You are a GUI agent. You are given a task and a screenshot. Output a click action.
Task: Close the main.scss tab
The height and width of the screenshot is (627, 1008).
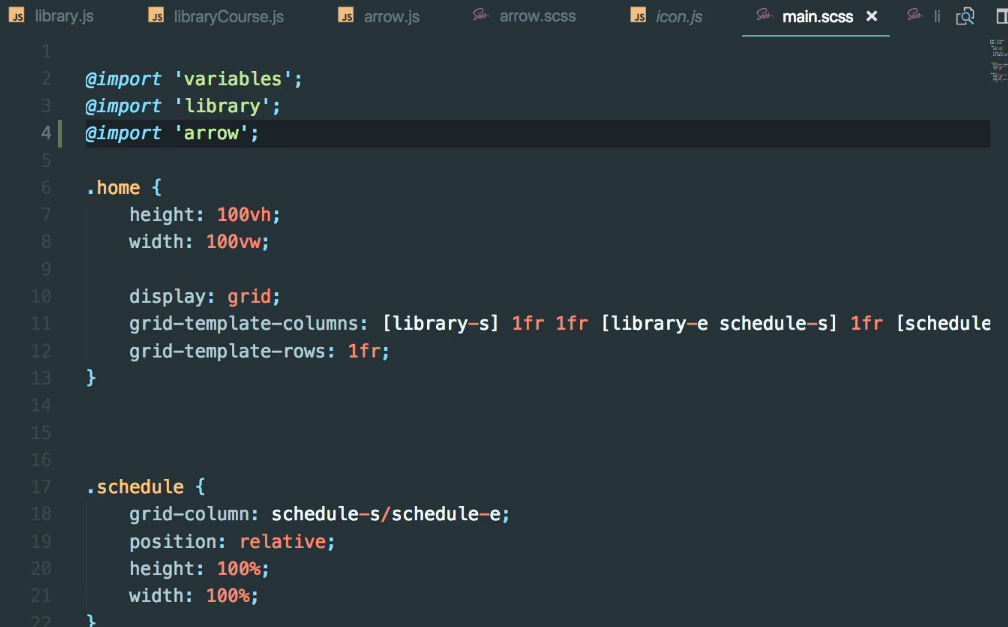click(872, 16)
